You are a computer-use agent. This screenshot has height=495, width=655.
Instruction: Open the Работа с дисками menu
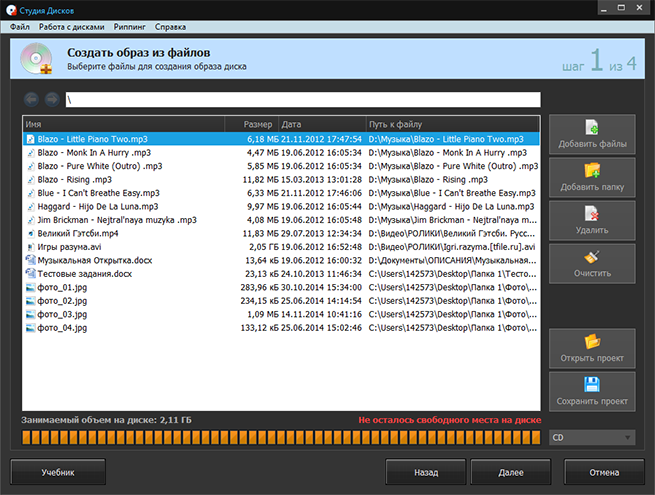coord(71,25)
